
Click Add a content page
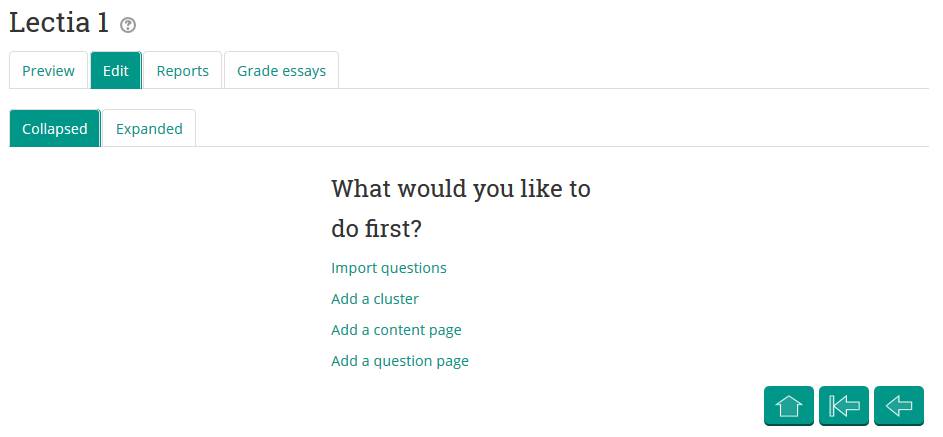(x=396, y=330)
